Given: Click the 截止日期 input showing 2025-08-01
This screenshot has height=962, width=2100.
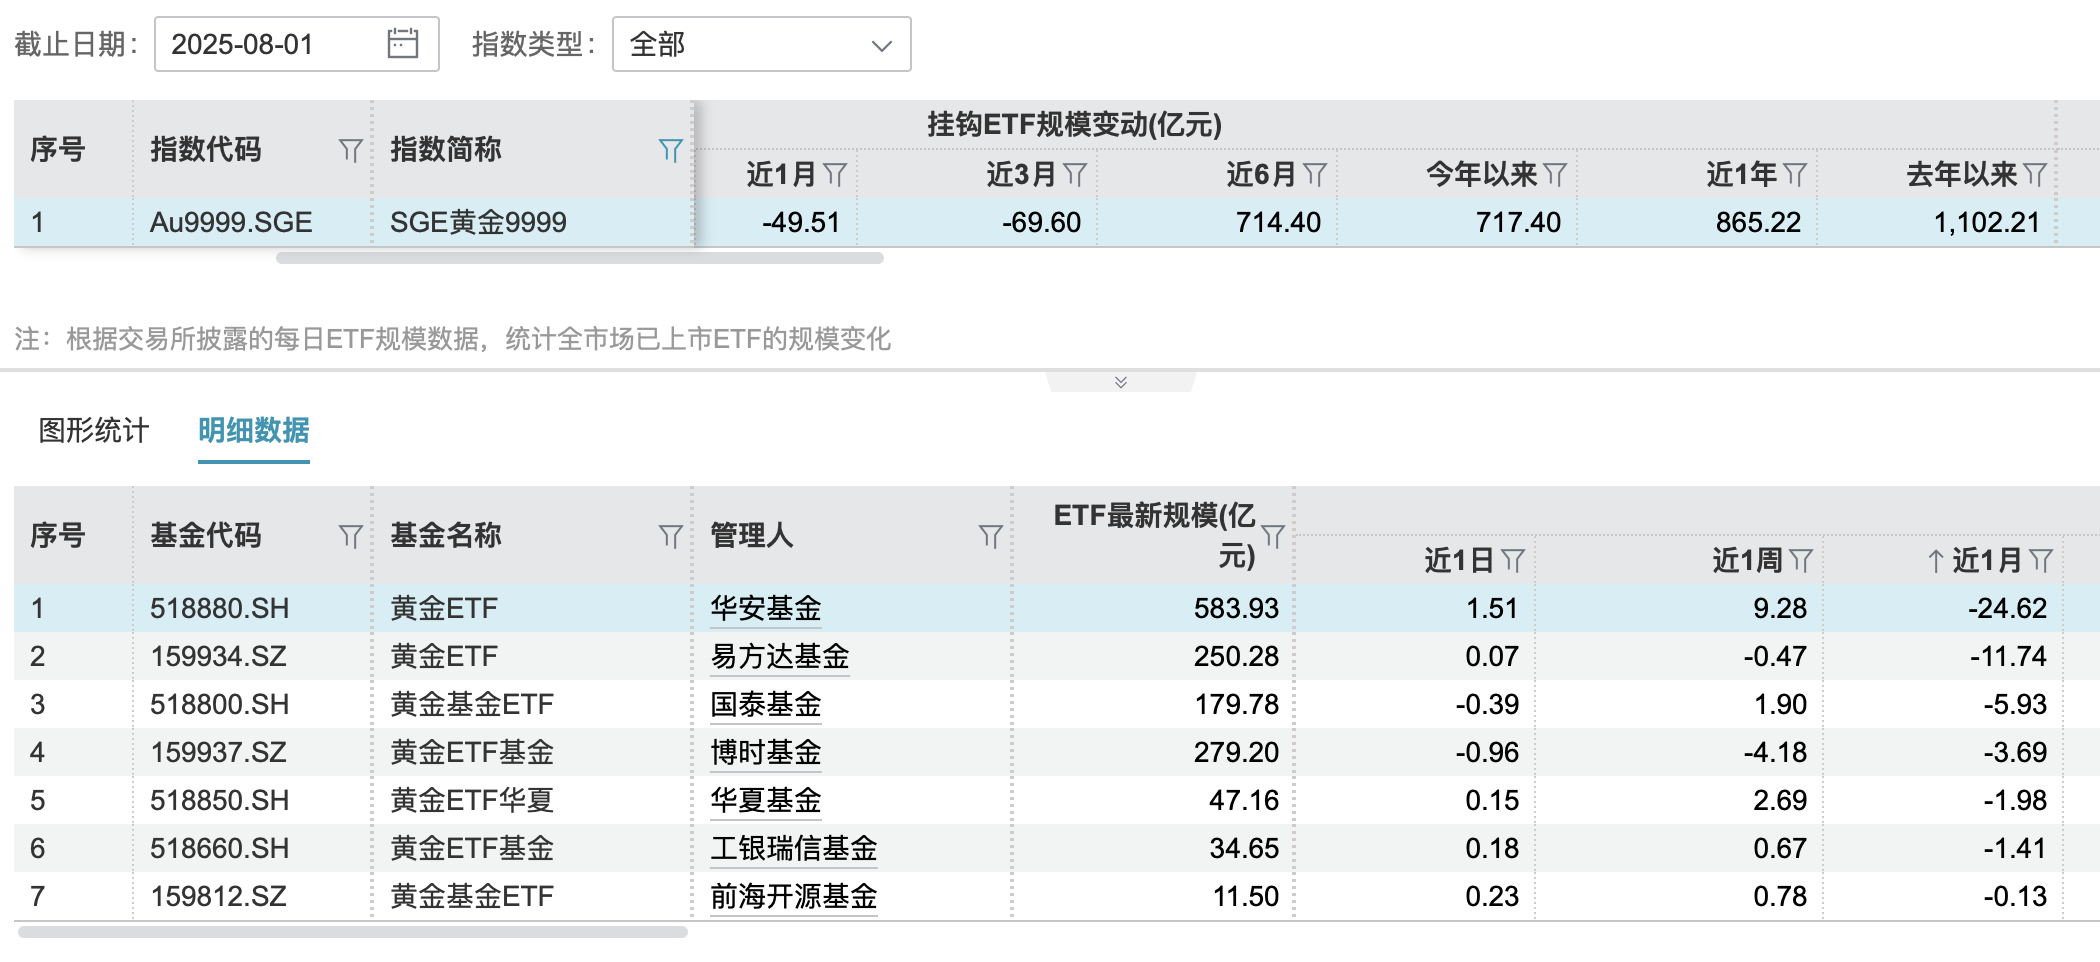Looking at the screenshot, I should pyautogui.click(x=296, y=44).
